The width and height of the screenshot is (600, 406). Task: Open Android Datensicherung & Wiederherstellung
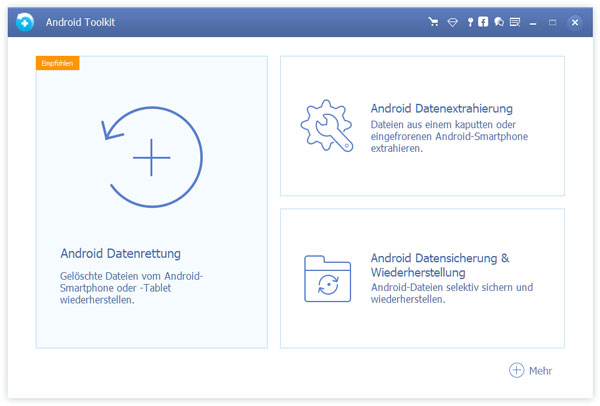click(x=422, y=278)
